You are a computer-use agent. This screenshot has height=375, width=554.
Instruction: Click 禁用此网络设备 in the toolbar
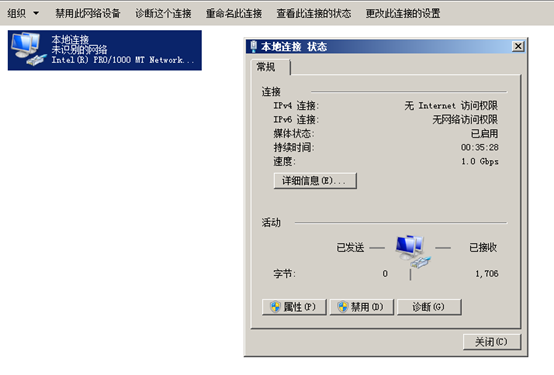click(x=88, y=13)
